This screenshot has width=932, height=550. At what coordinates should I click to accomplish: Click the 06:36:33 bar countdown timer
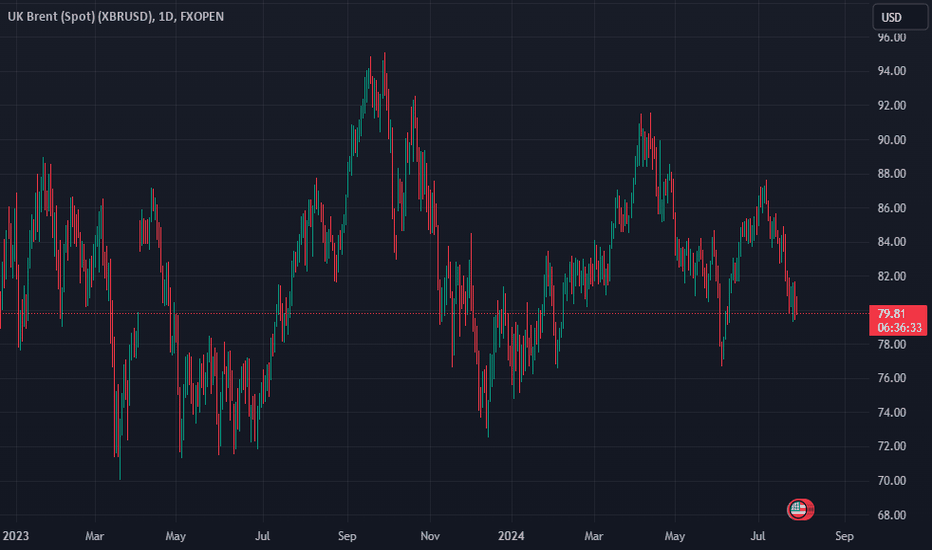(x=899, y=328)
